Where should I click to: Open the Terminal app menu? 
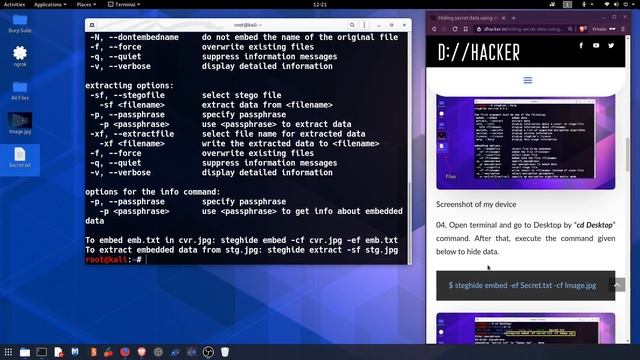click(124, 4)
